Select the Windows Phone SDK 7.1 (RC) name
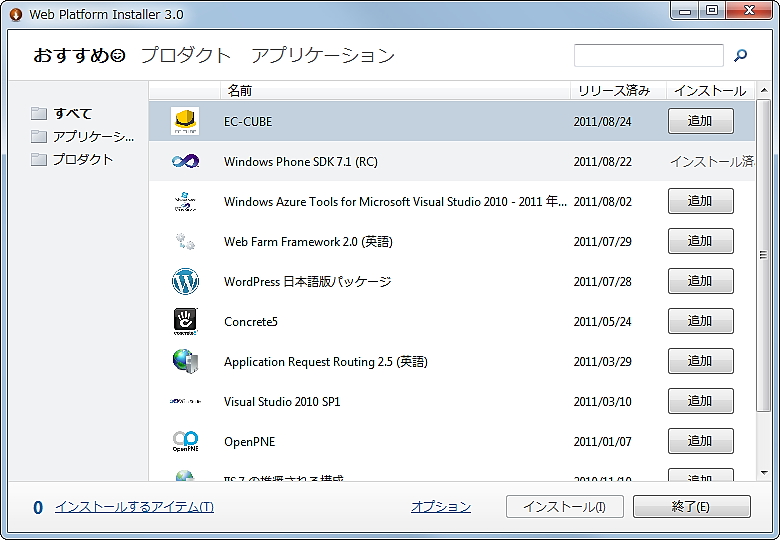780x540 pixels. coord(300,162)
